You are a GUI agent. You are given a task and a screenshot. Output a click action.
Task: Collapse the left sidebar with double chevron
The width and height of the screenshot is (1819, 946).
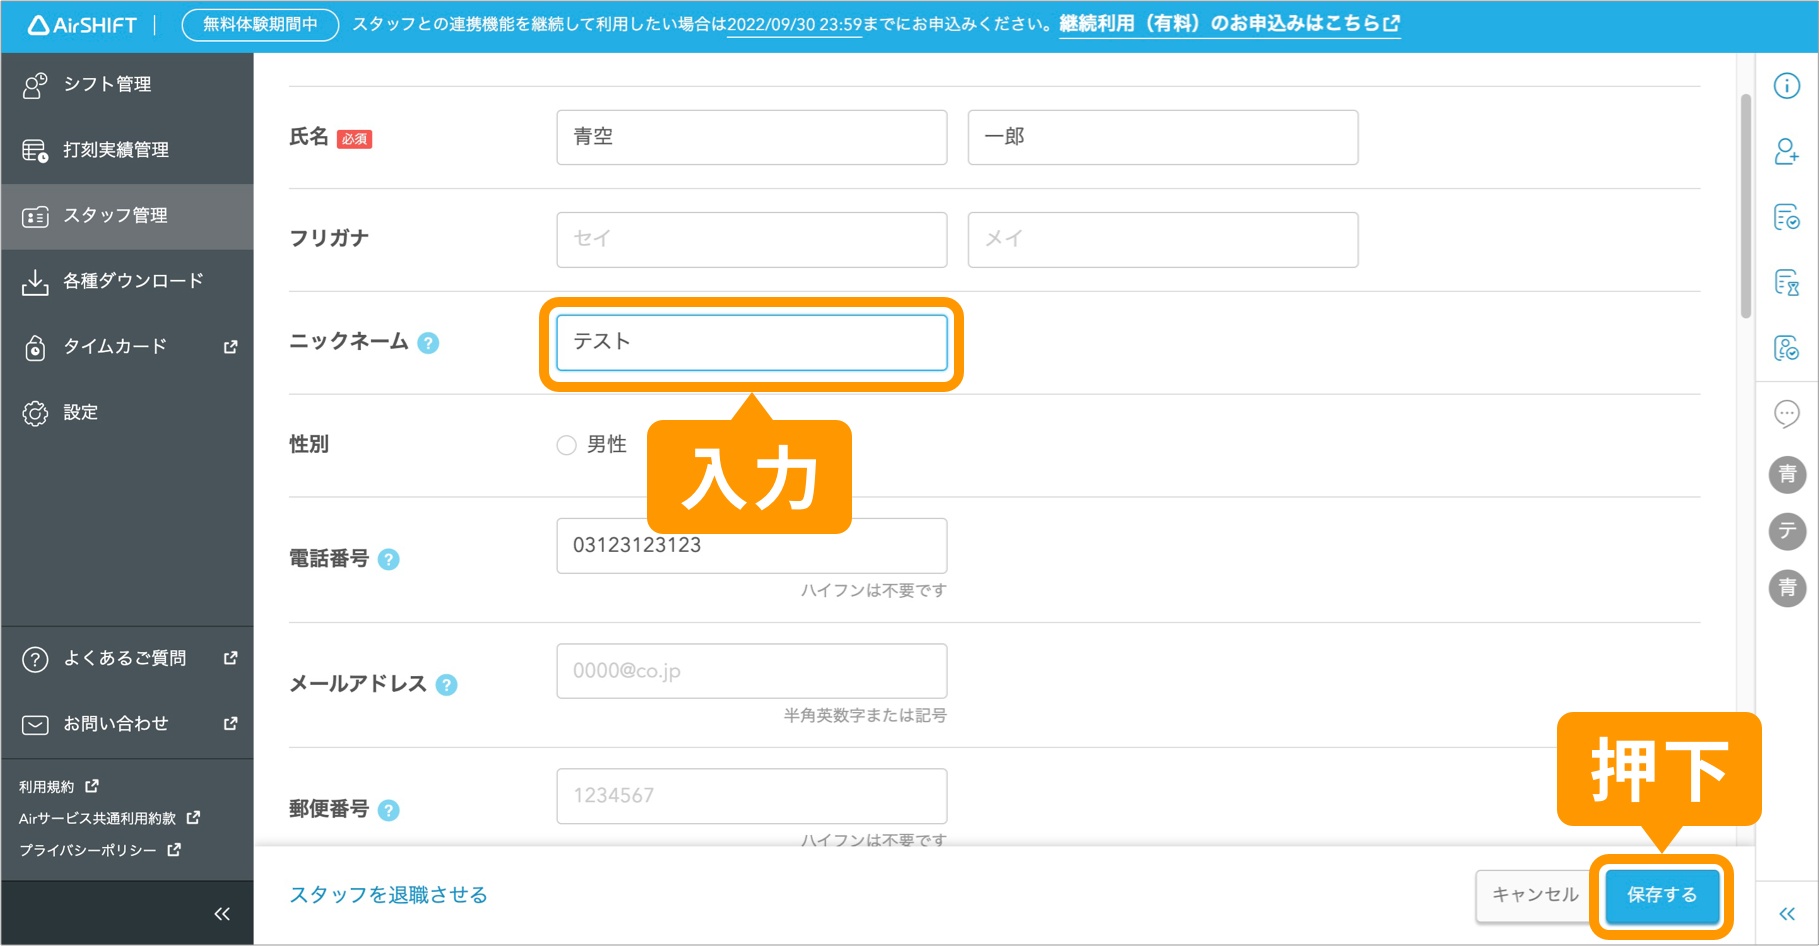click(222, 913)
